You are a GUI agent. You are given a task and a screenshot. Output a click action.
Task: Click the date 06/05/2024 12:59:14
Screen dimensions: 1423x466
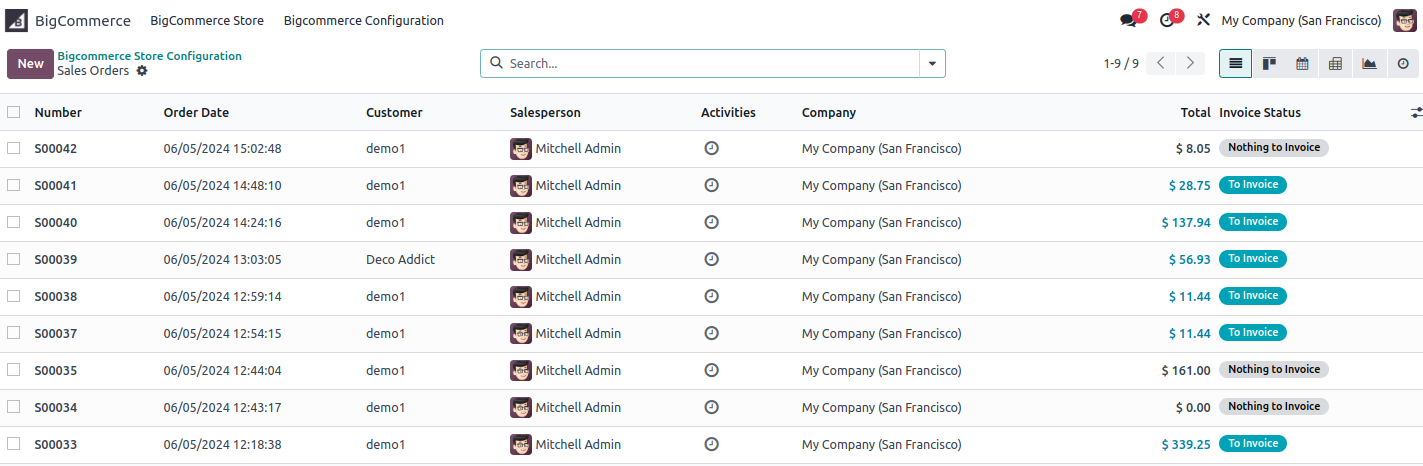(223, 296)
